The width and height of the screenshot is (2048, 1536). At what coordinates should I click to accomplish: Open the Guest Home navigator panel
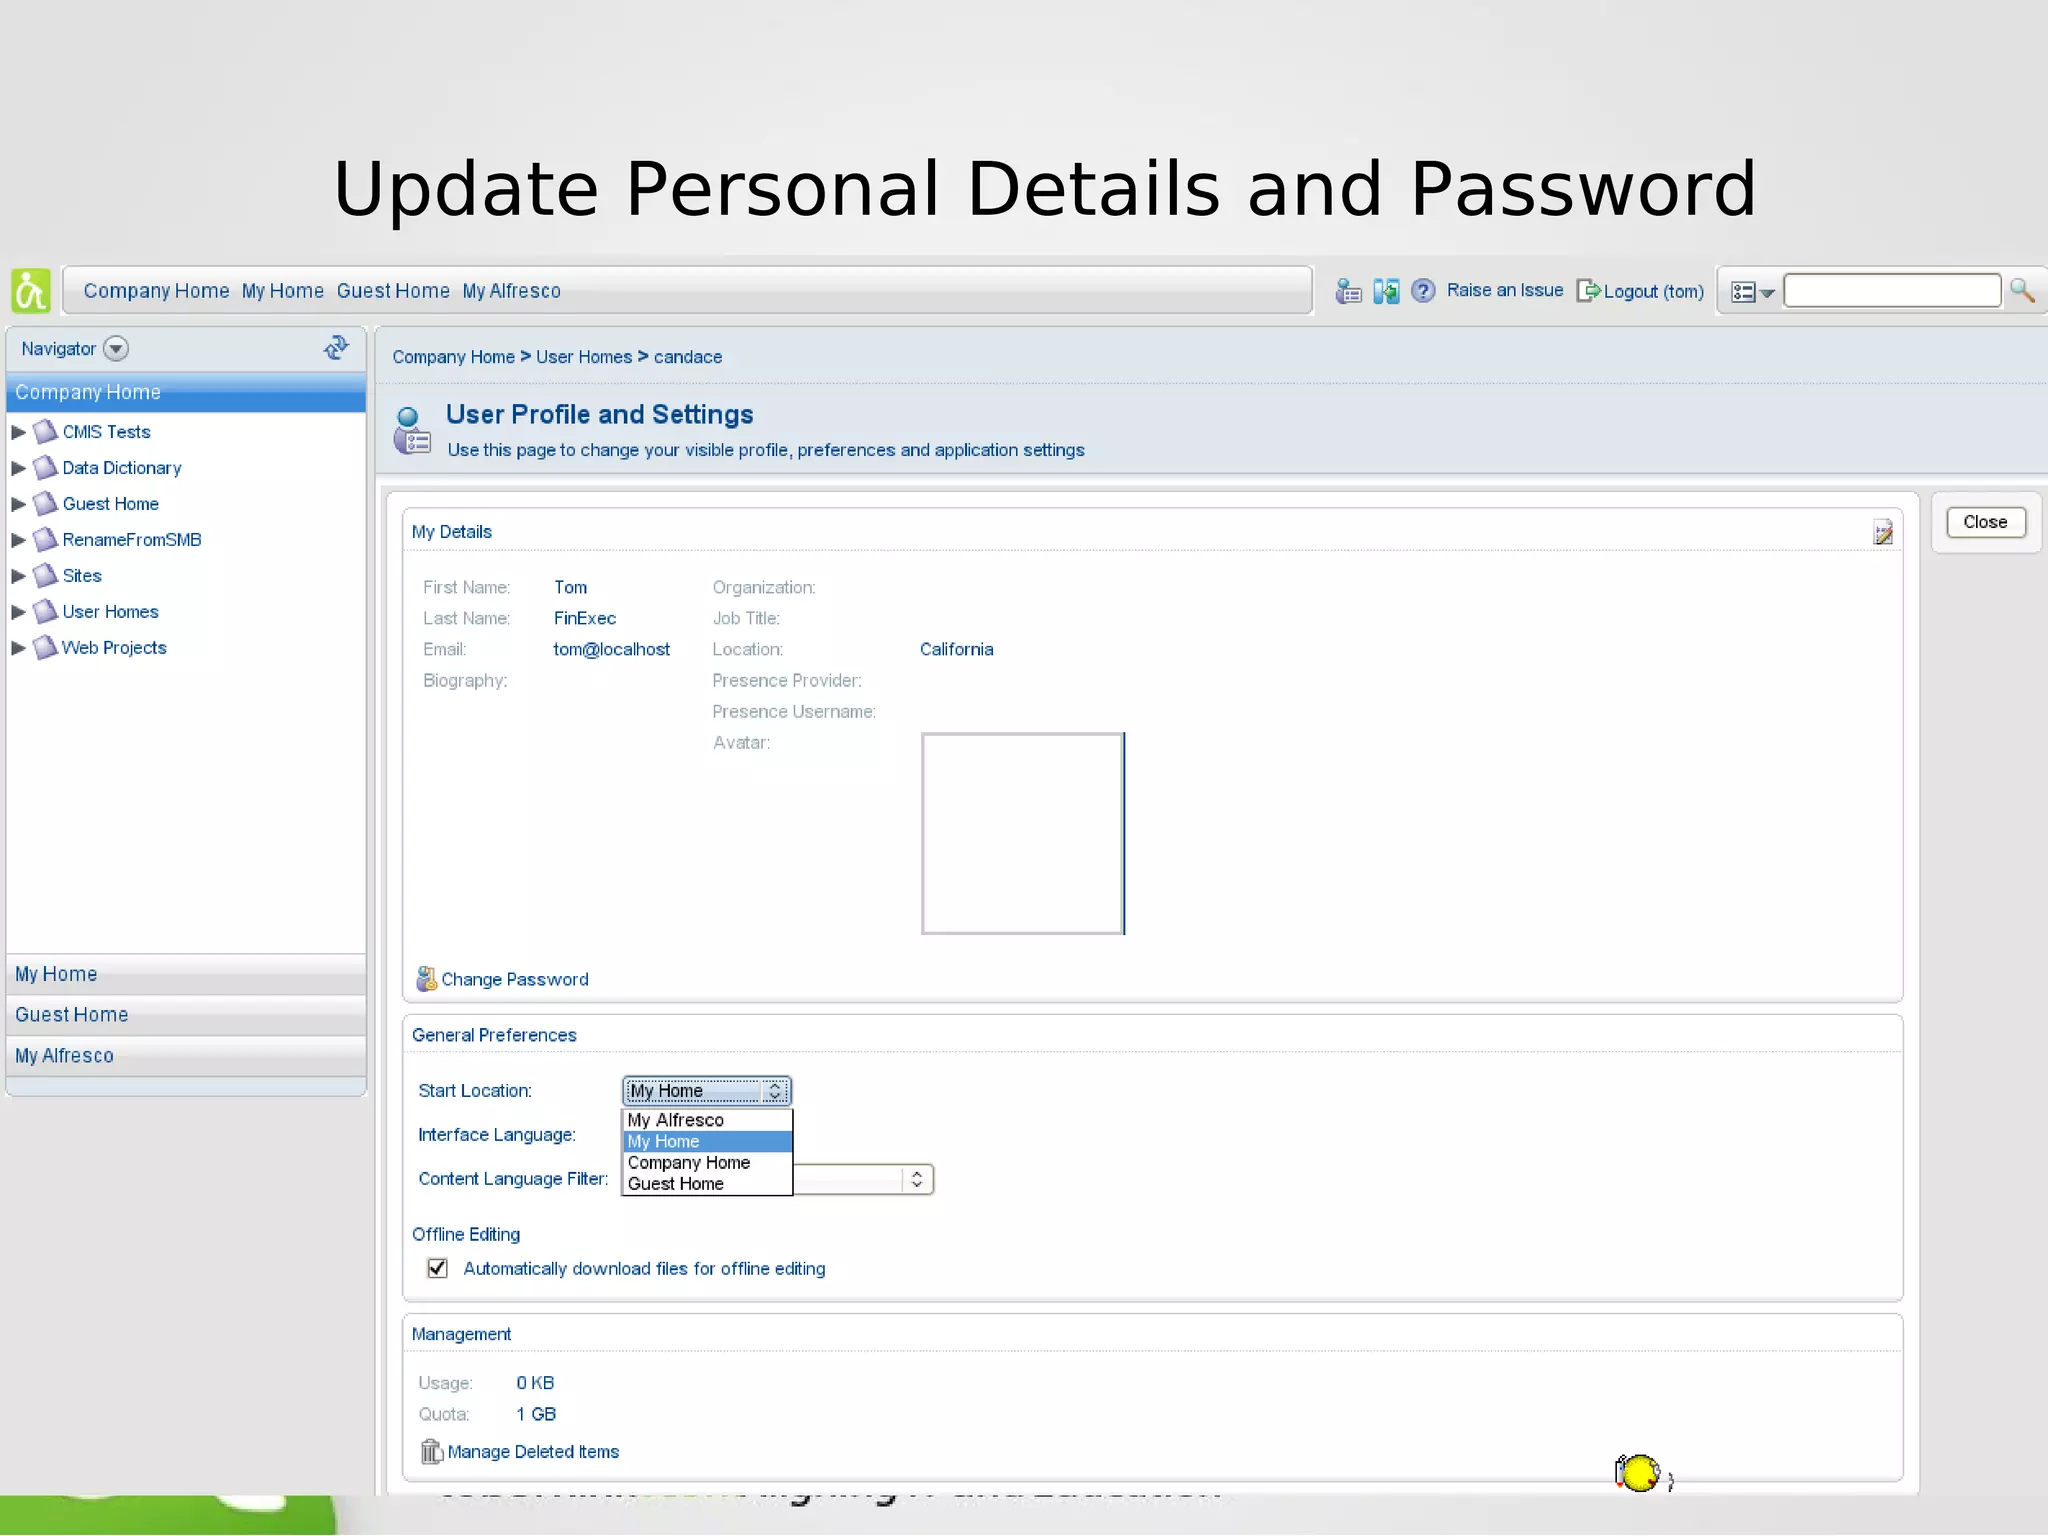(x=186, y=1015)
